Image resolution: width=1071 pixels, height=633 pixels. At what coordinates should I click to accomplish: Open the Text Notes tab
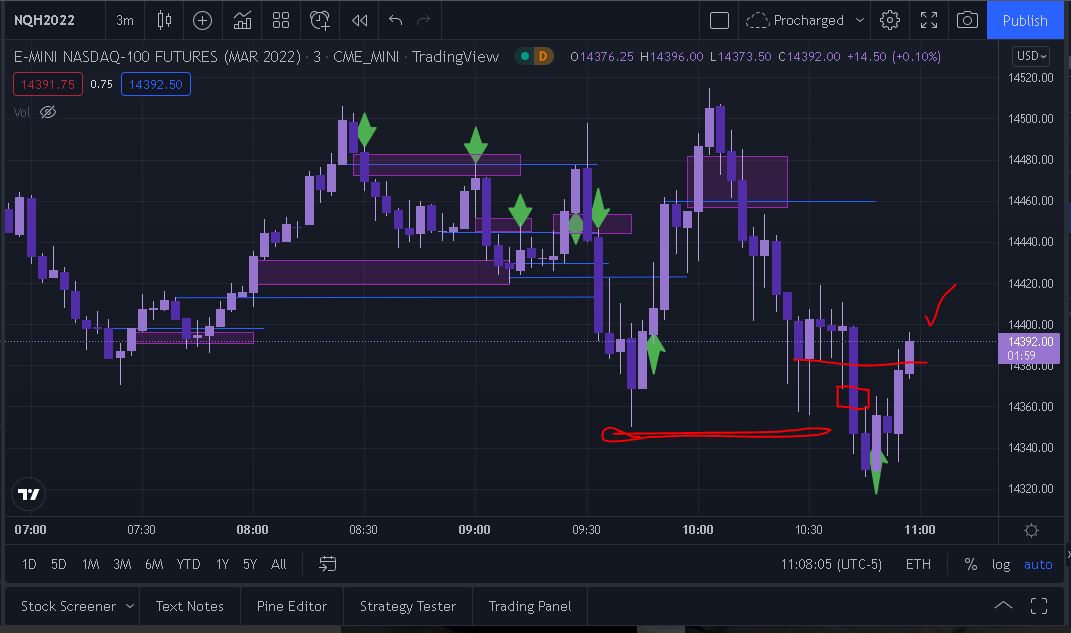tap(190, 606)
